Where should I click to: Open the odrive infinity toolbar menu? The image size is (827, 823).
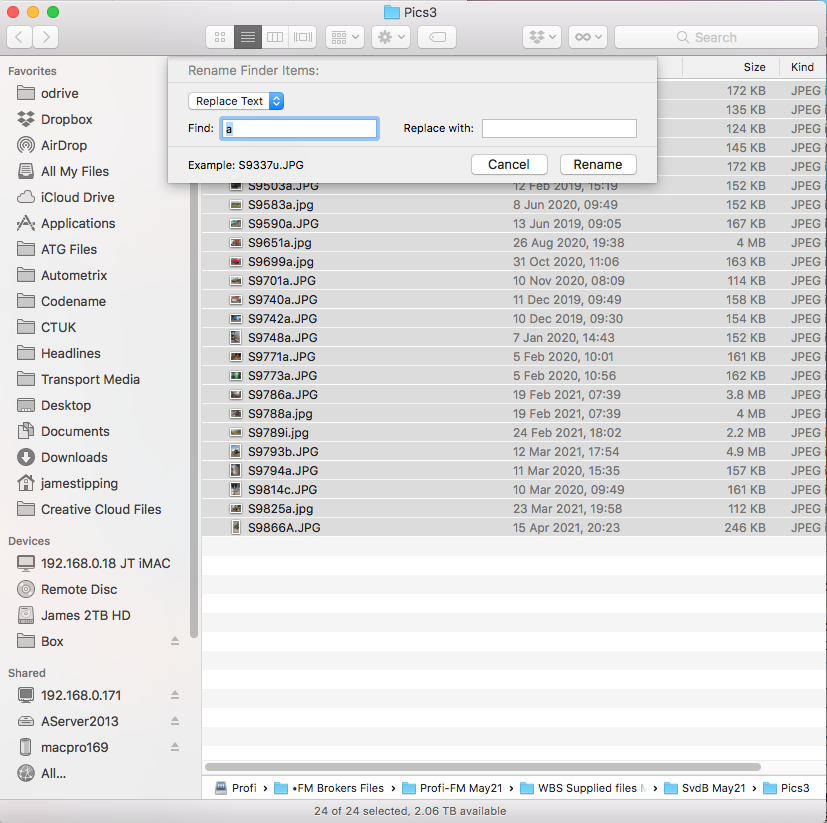[x=588, y=37]
